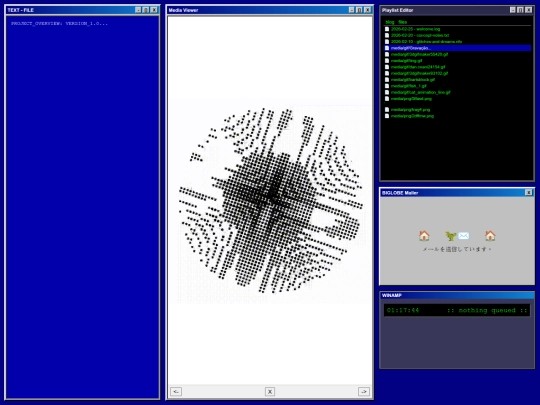This screenshot has height=405, width=540.
Task: Switch to the blog tab in Playlist Editor
Action: coord(390,22)
